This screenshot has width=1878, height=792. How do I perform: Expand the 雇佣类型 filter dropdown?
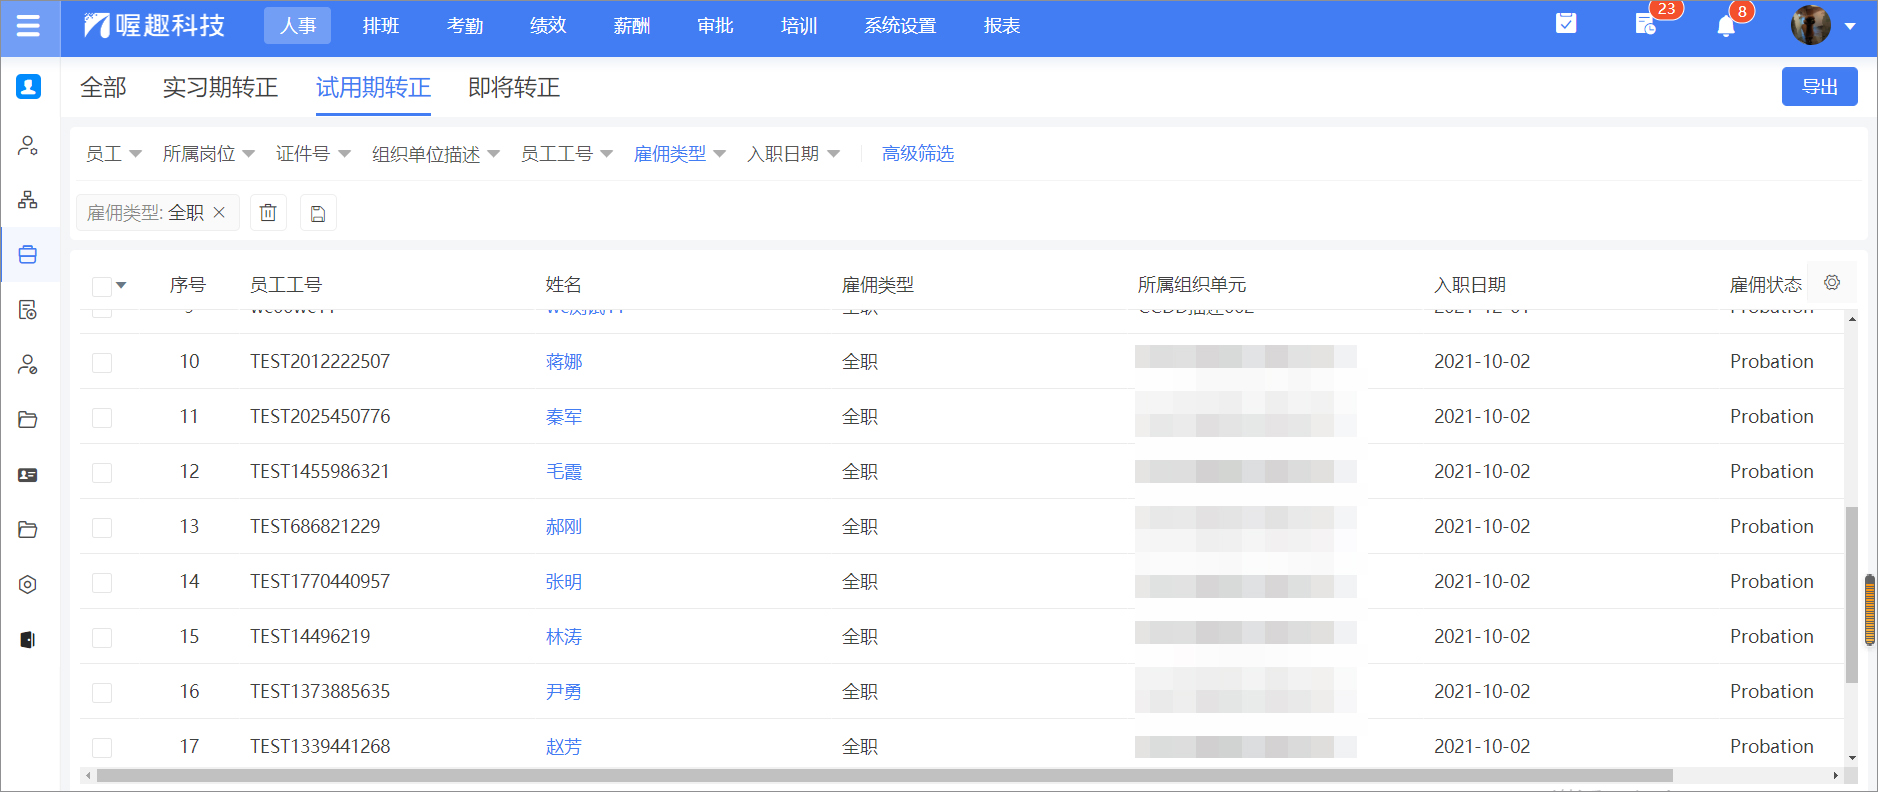coord(680,154)
